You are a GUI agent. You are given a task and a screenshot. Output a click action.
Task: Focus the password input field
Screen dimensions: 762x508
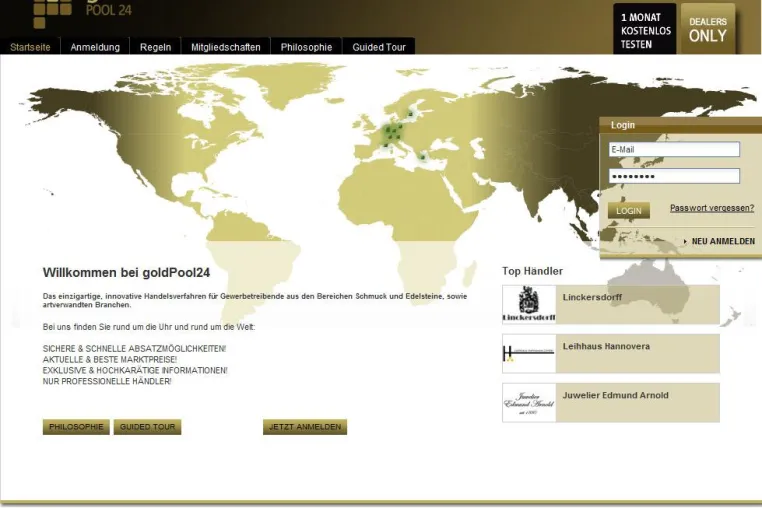[674, 176]
